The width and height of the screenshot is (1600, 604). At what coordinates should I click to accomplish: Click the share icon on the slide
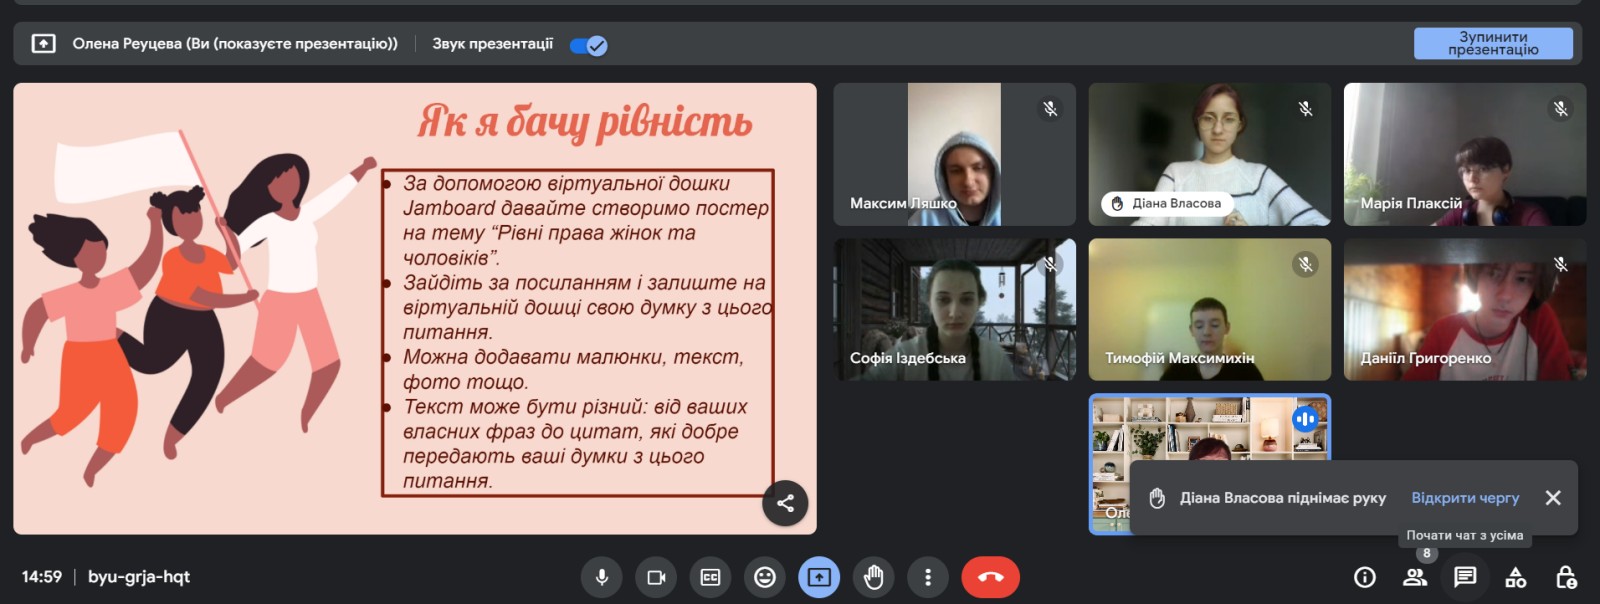point(785,503)
